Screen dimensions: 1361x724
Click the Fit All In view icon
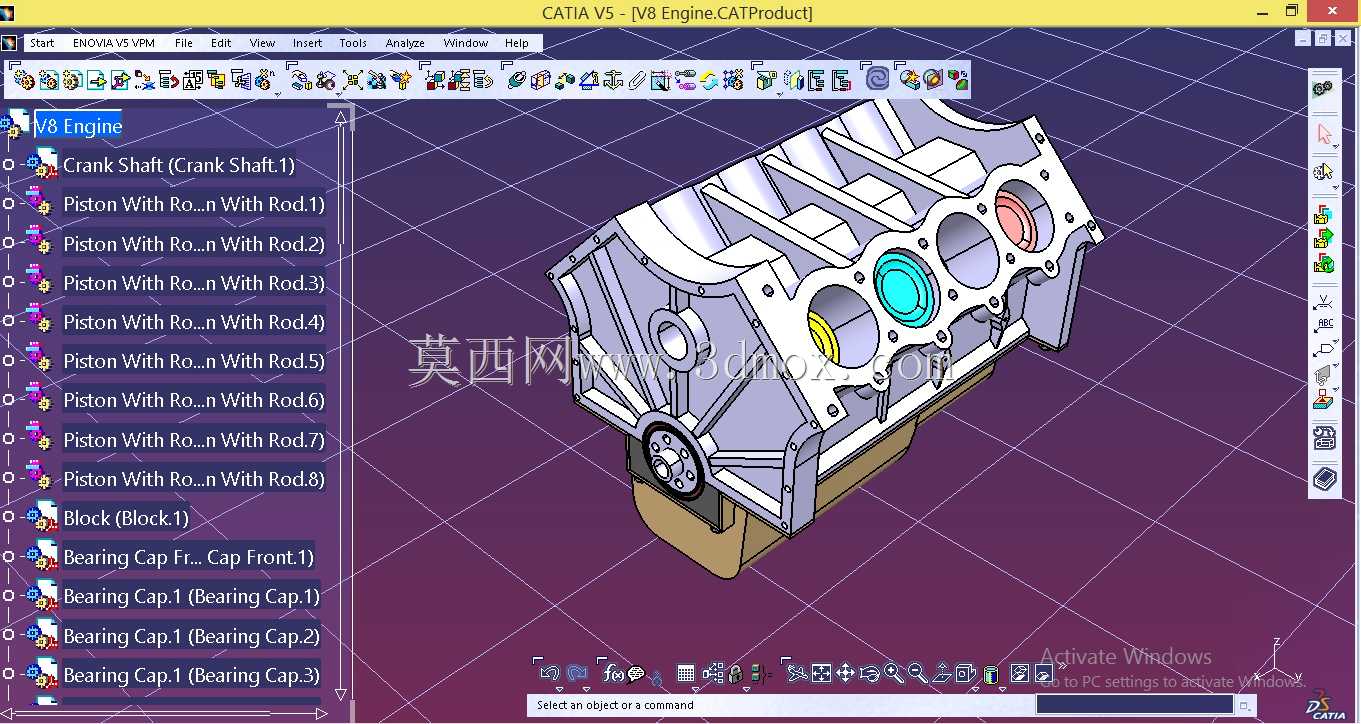[x=821, y=673]
